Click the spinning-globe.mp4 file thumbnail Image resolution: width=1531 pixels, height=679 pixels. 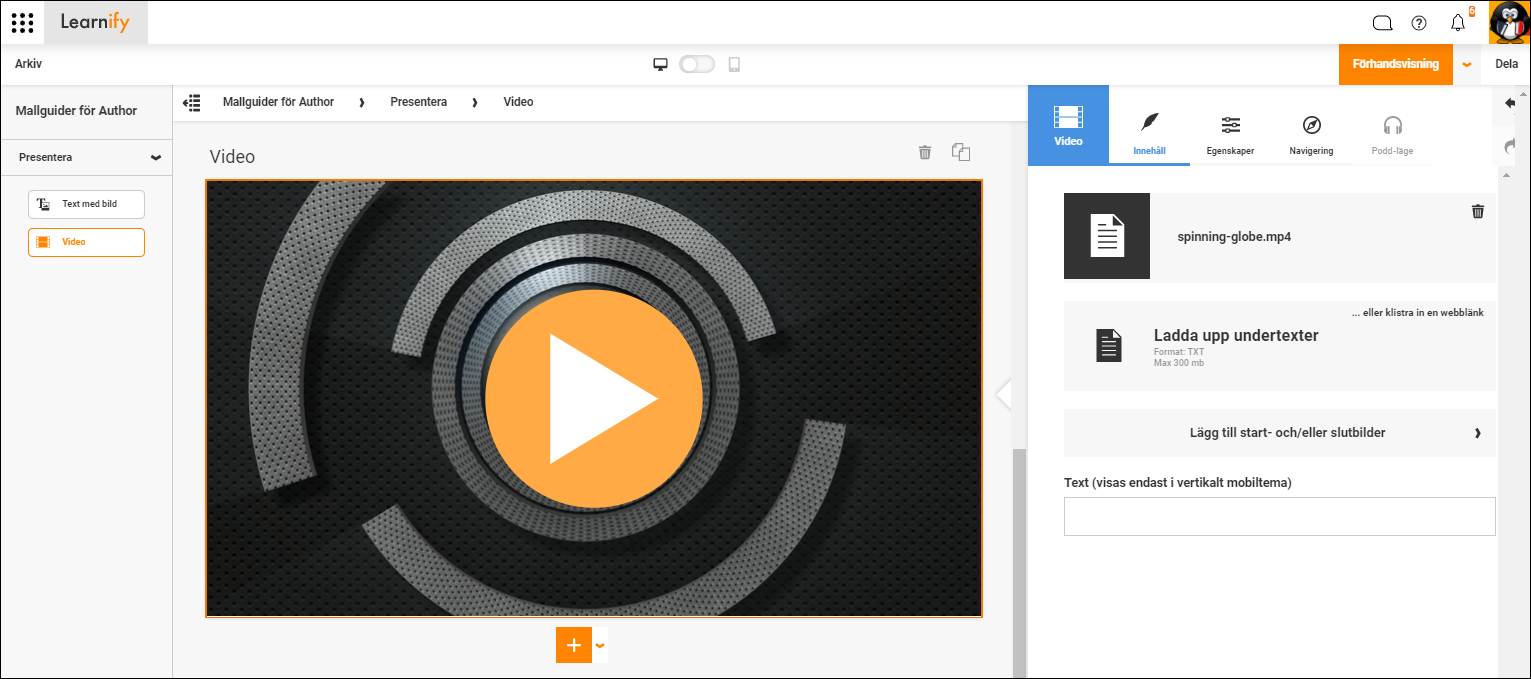(x=1107, y=236)
